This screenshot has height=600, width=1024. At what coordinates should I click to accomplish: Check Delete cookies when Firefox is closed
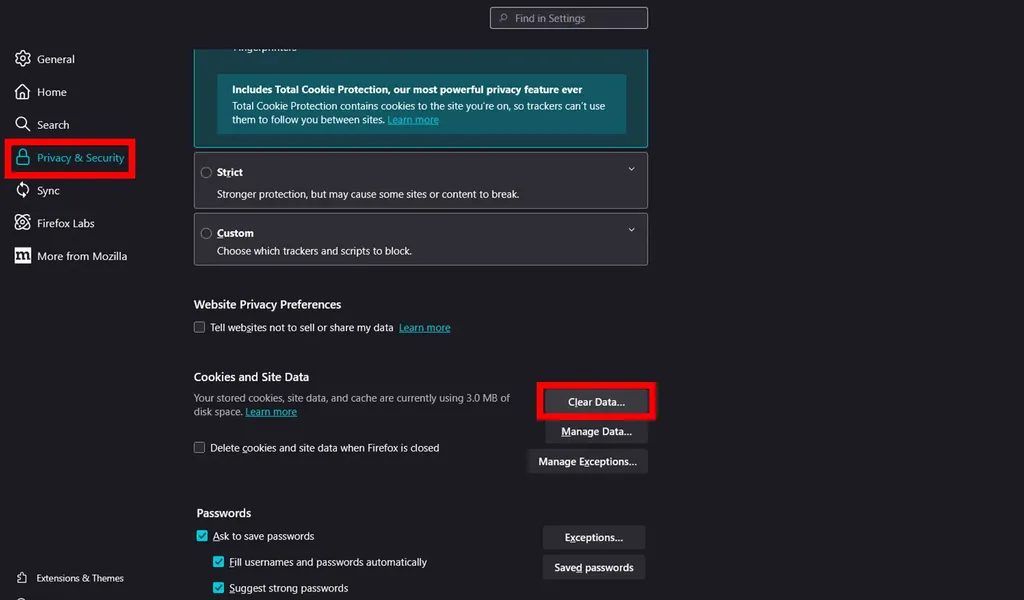click(x=200, y=448)
